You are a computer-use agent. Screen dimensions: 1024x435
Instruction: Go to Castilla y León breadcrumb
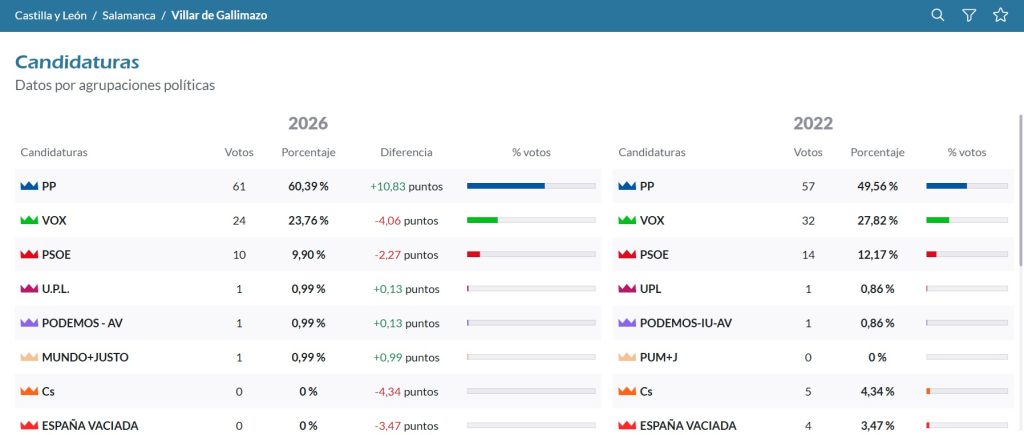(50, 15)
